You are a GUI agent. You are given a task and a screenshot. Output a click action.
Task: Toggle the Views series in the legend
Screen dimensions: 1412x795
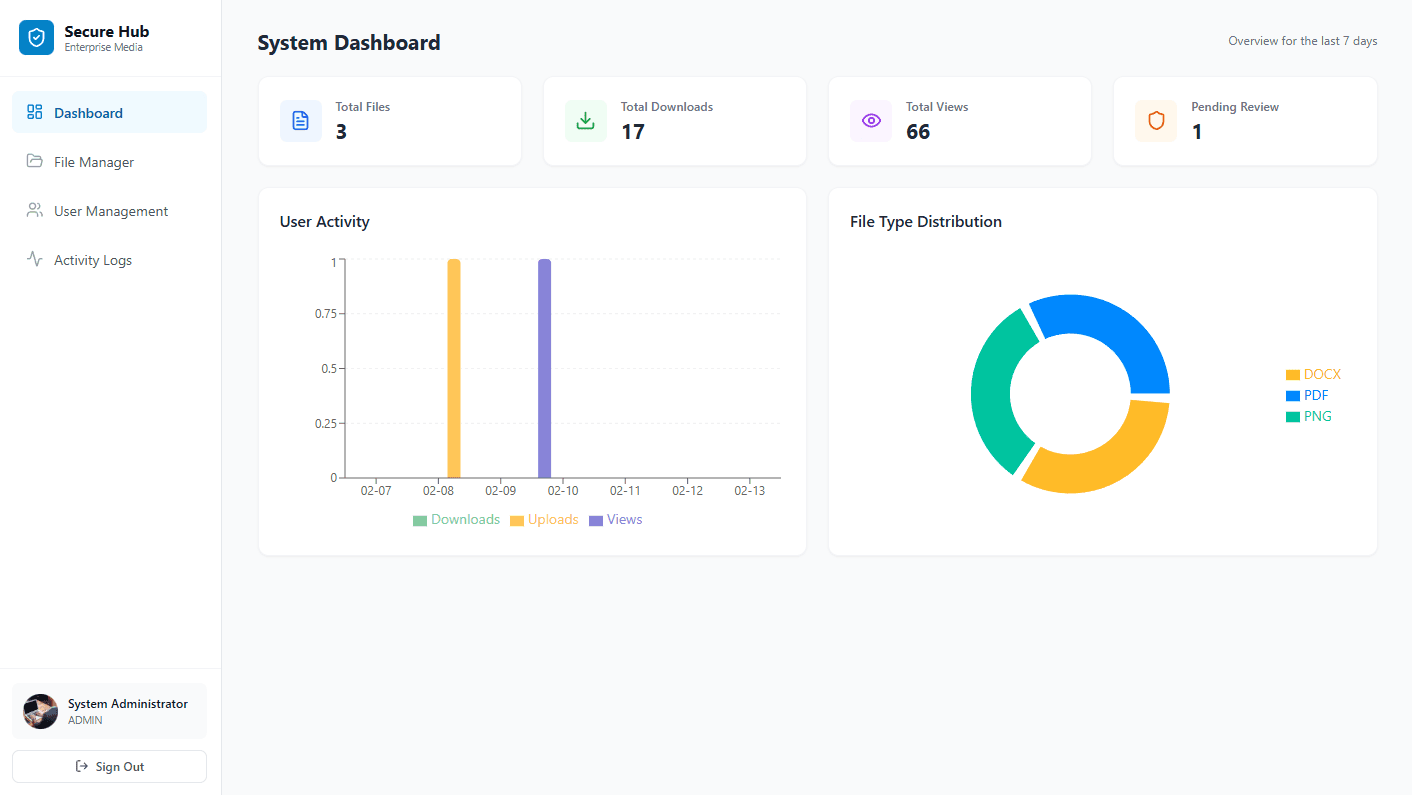point(616,519)
